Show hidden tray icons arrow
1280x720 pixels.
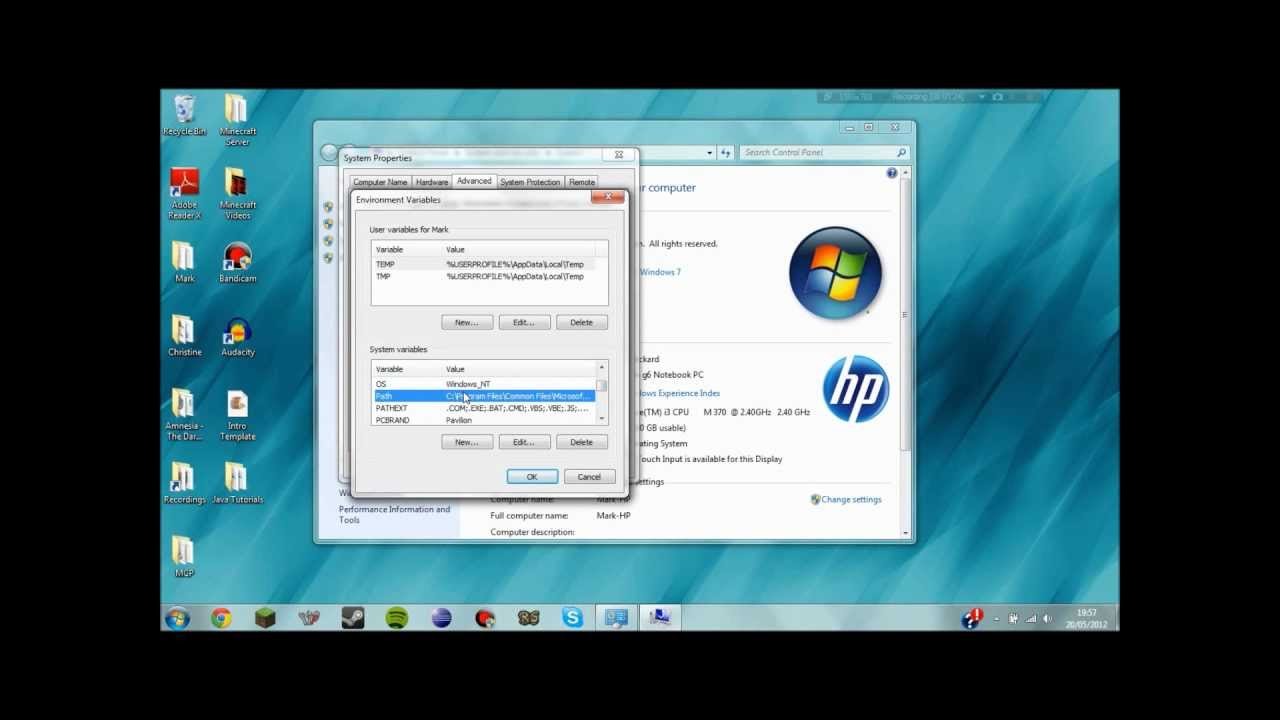pos(996,620)
